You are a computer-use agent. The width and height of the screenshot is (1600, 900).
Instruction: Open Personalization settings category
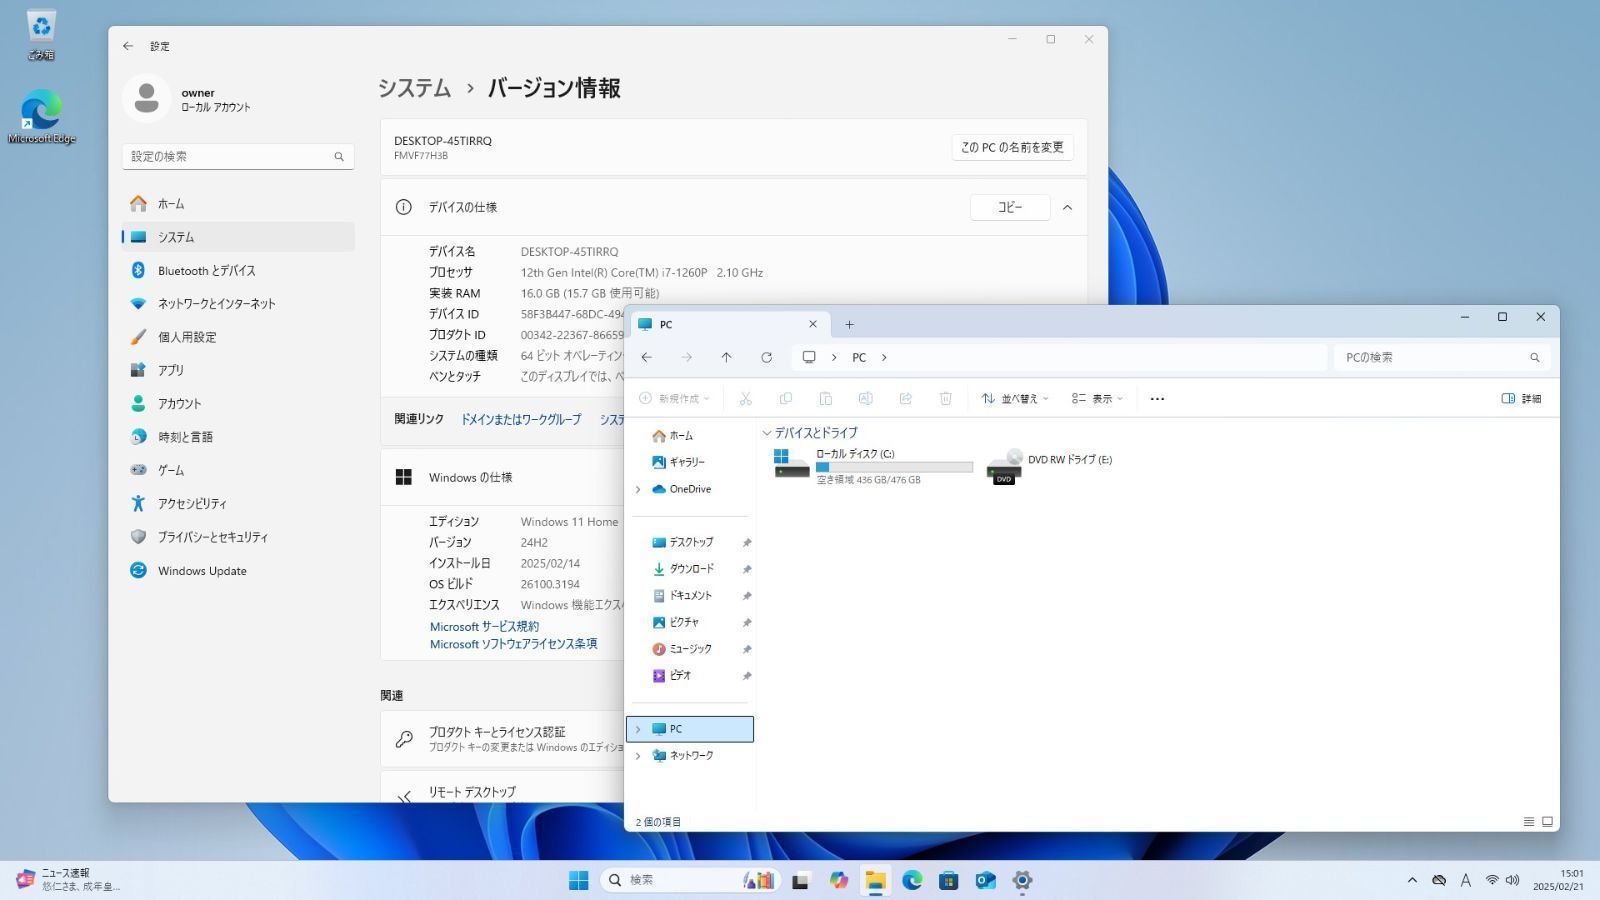238,337
